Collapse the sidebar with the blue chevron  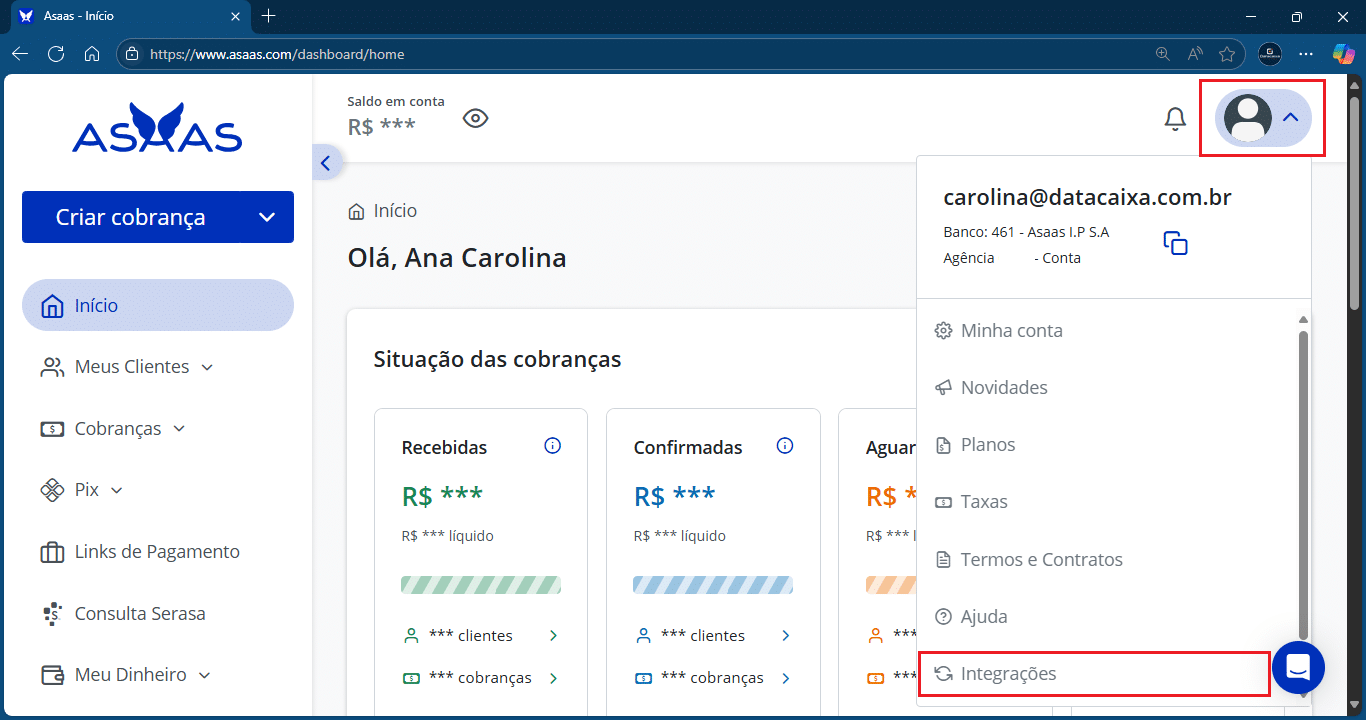pos(325,162)
